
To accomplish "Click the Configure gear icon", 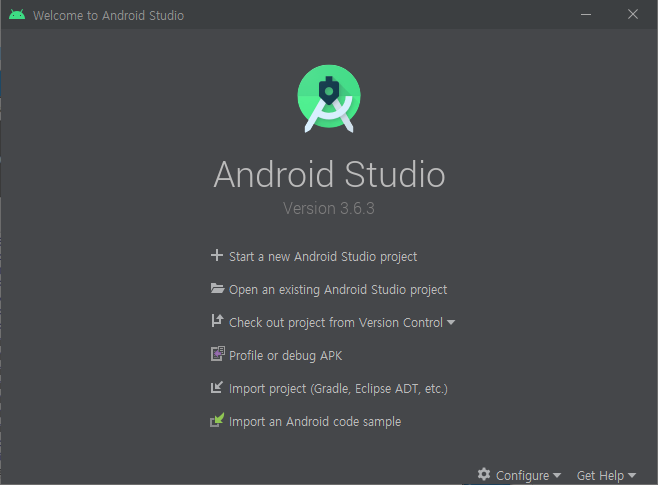I will point(484,475).
